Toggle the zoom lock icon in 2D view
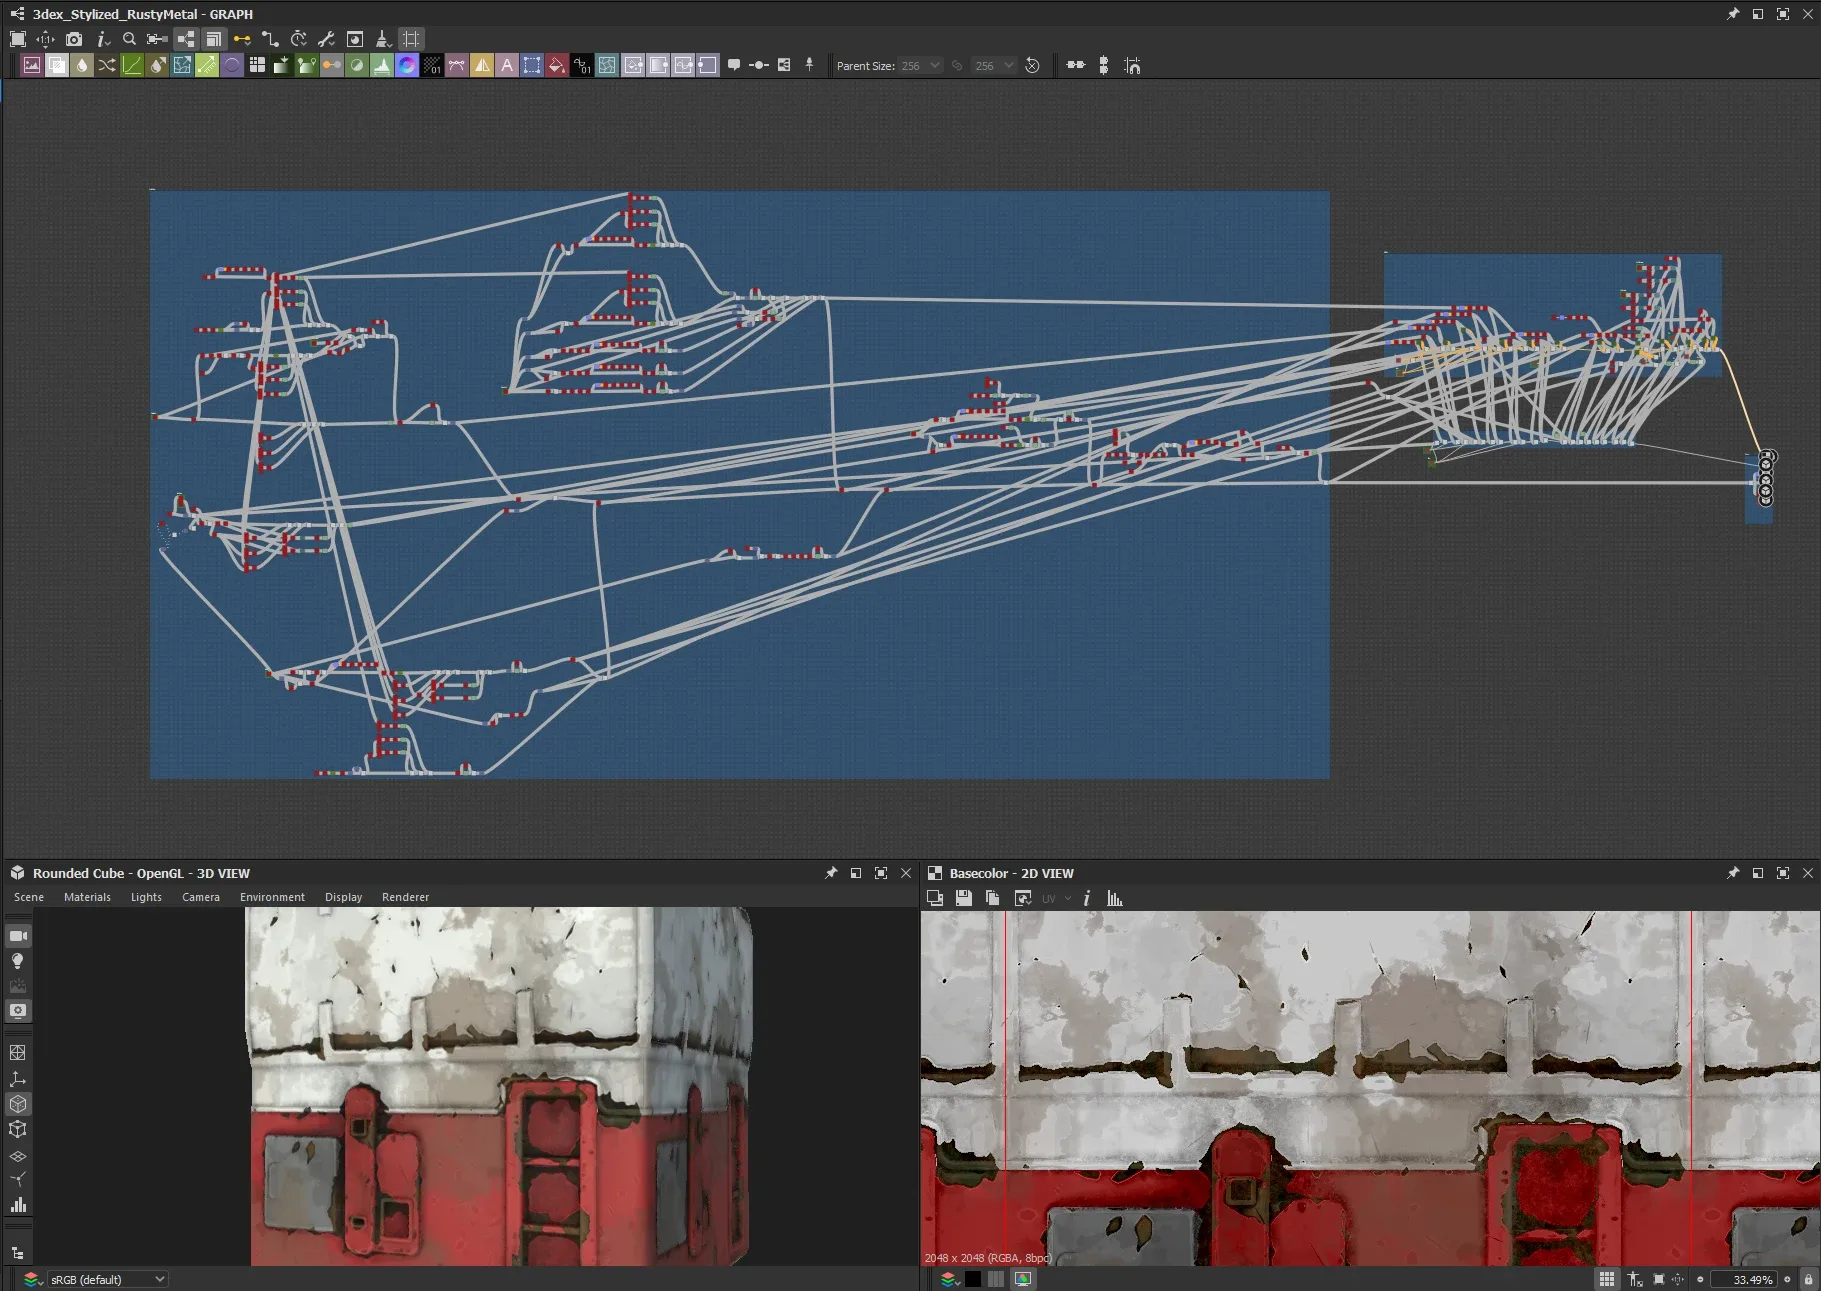This screenshot has width=1821, height=1291. point(1808,1279)
